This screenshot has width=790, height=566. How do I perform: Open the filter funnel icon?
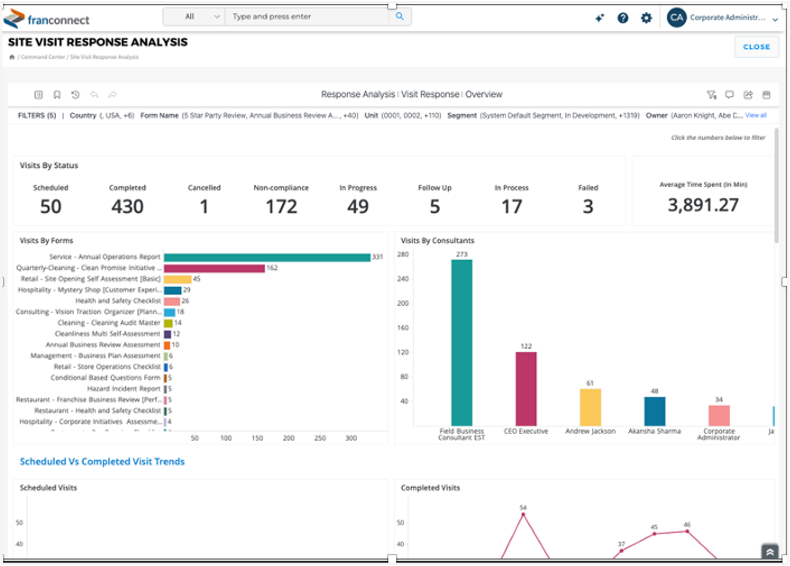[x=711, y=95]
